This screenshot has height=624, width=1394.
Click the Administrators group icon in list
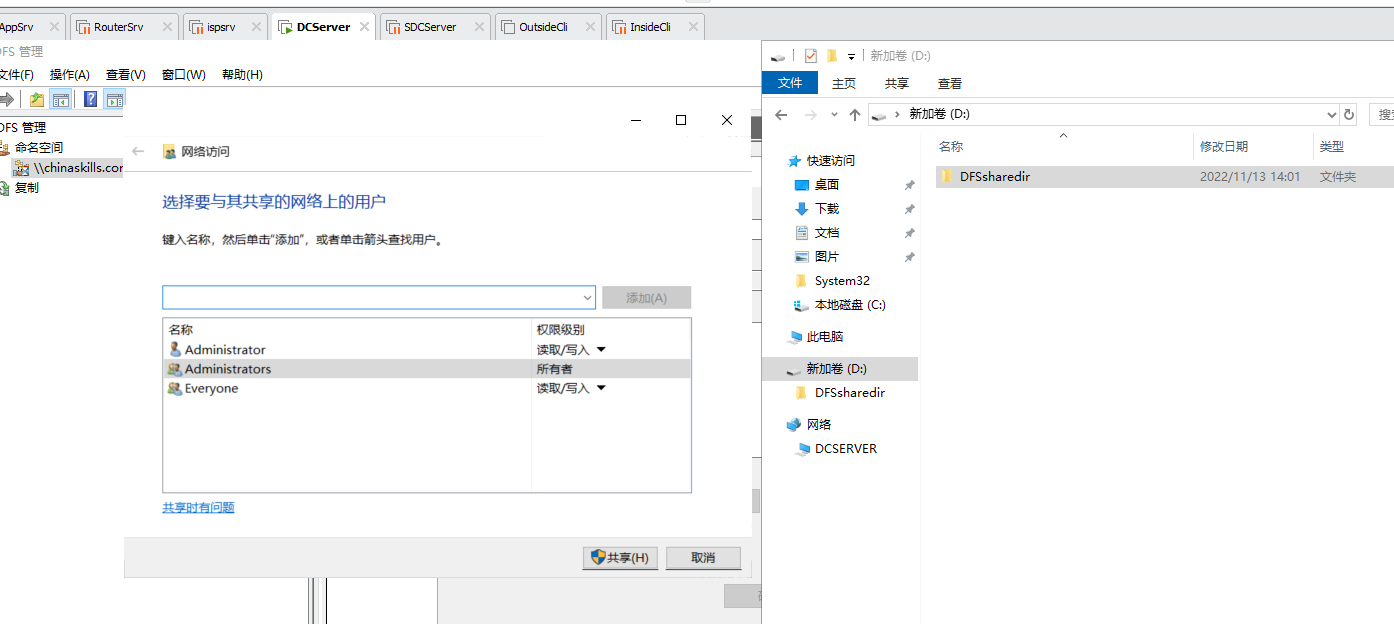click(x=175, y=369)
